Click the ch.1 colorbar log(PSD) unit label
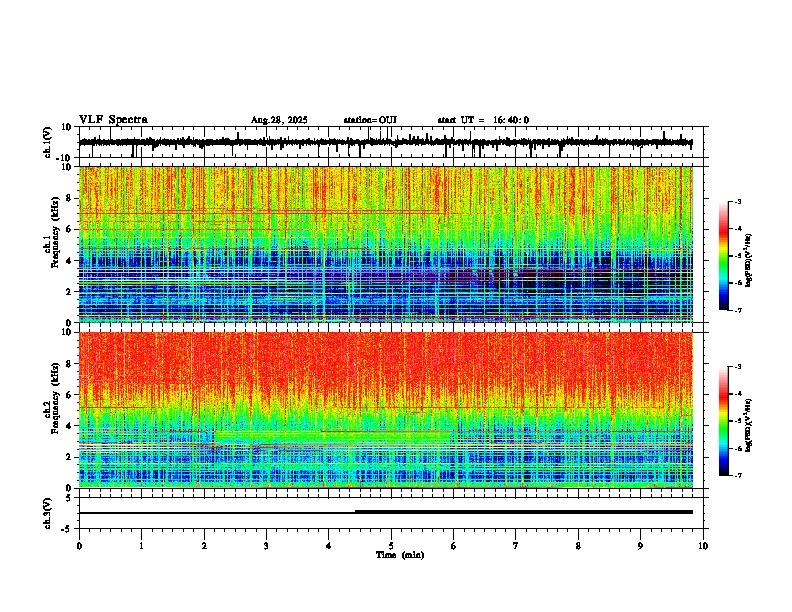This screenshot has height=612, width=792. pos(749,261)
